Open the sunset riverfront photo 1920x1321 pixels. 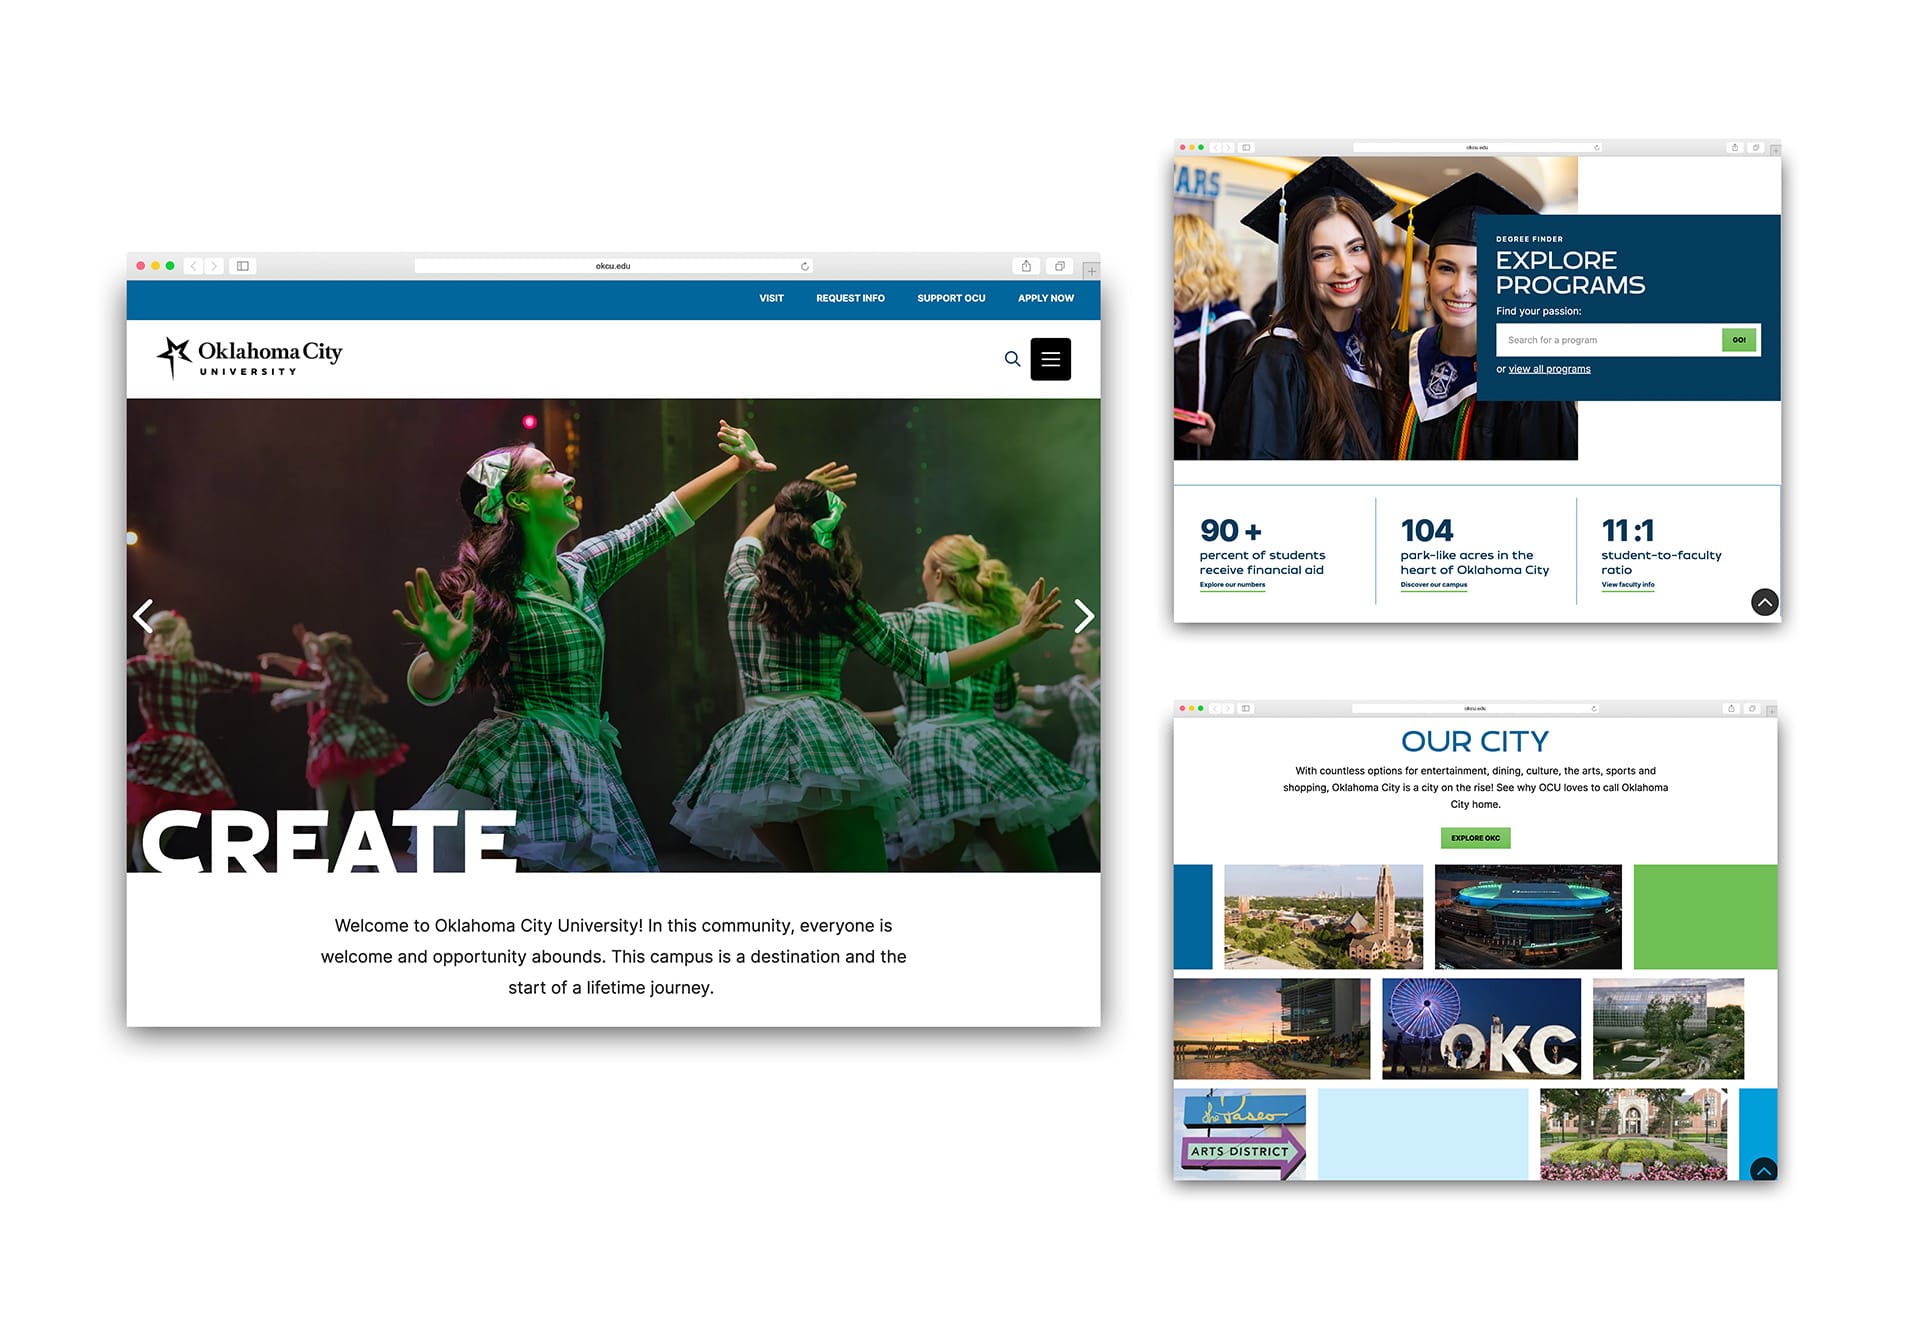(x=1272, y=1029)
